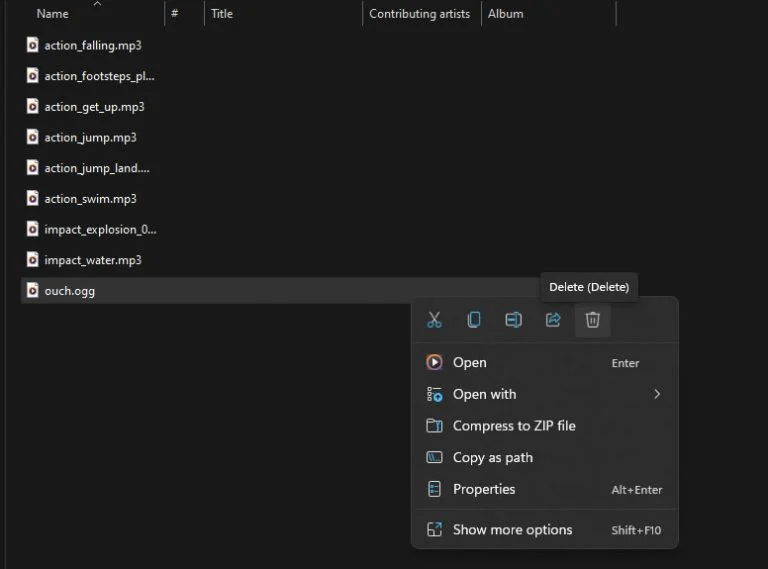Sort by the Contributing artists column
768x569 pixels.
tap(419, 14)
